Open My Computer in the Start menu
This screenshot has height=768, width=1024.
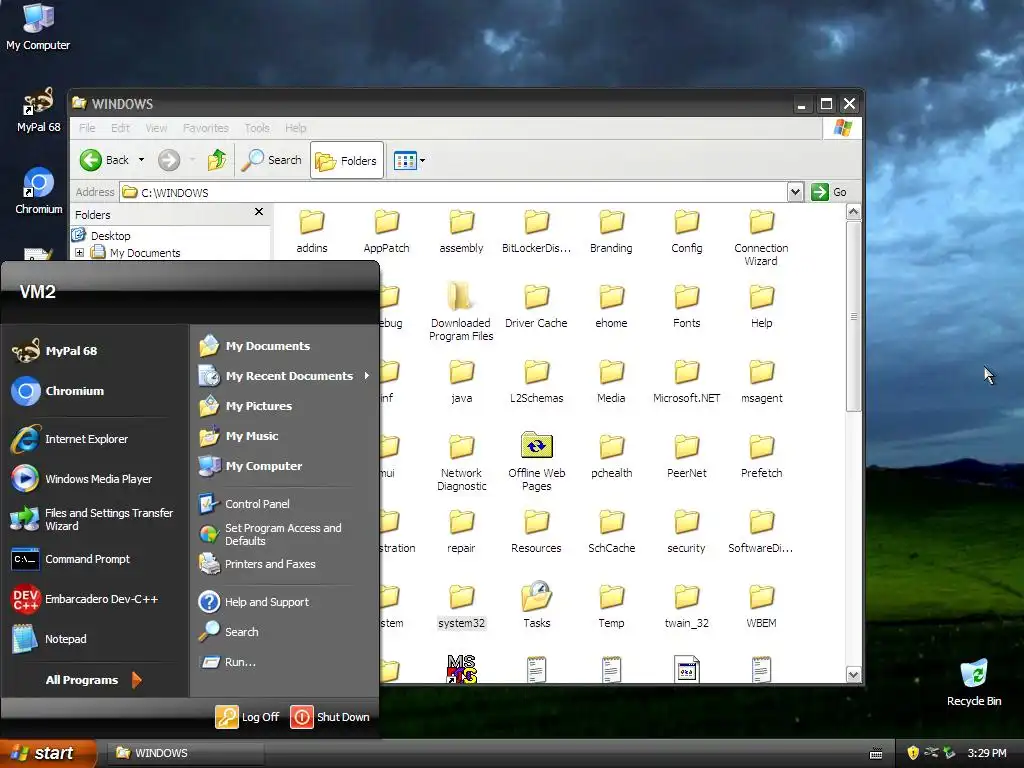[x=251, y=466]
